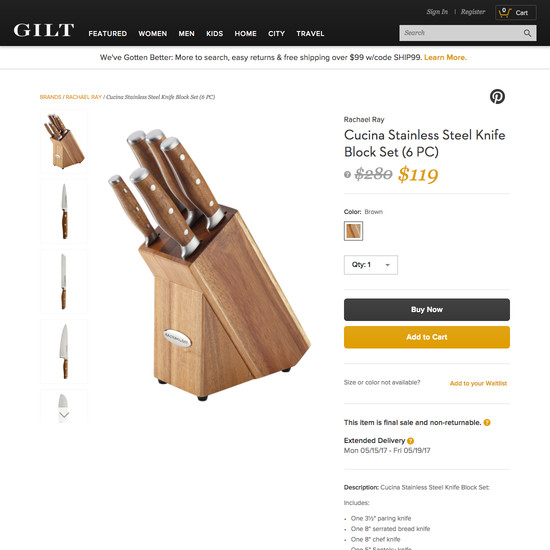Open the TRAVEL menu
Viewport: 550px width, 550px height.
point(310,34)
